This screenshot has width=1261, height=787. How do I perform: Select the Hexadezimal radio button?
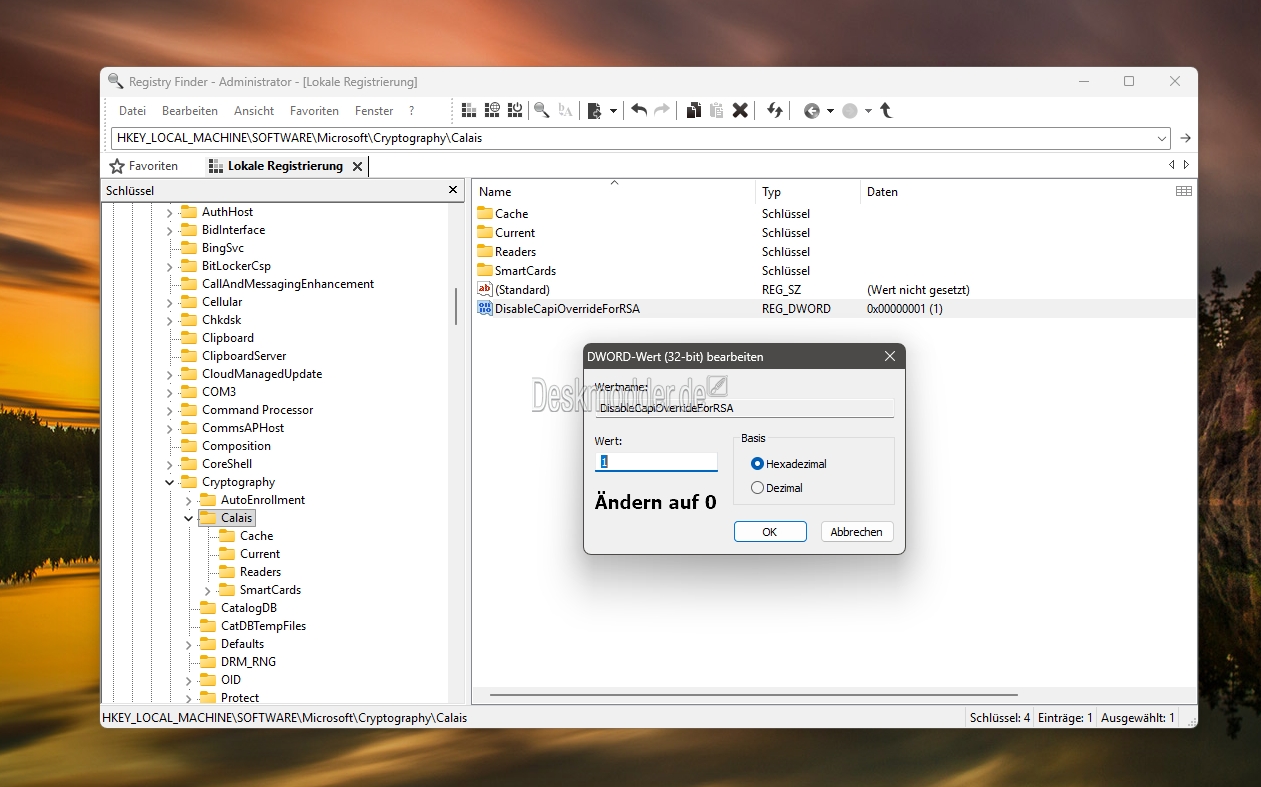pyautogui.click(x=757, y=464)
